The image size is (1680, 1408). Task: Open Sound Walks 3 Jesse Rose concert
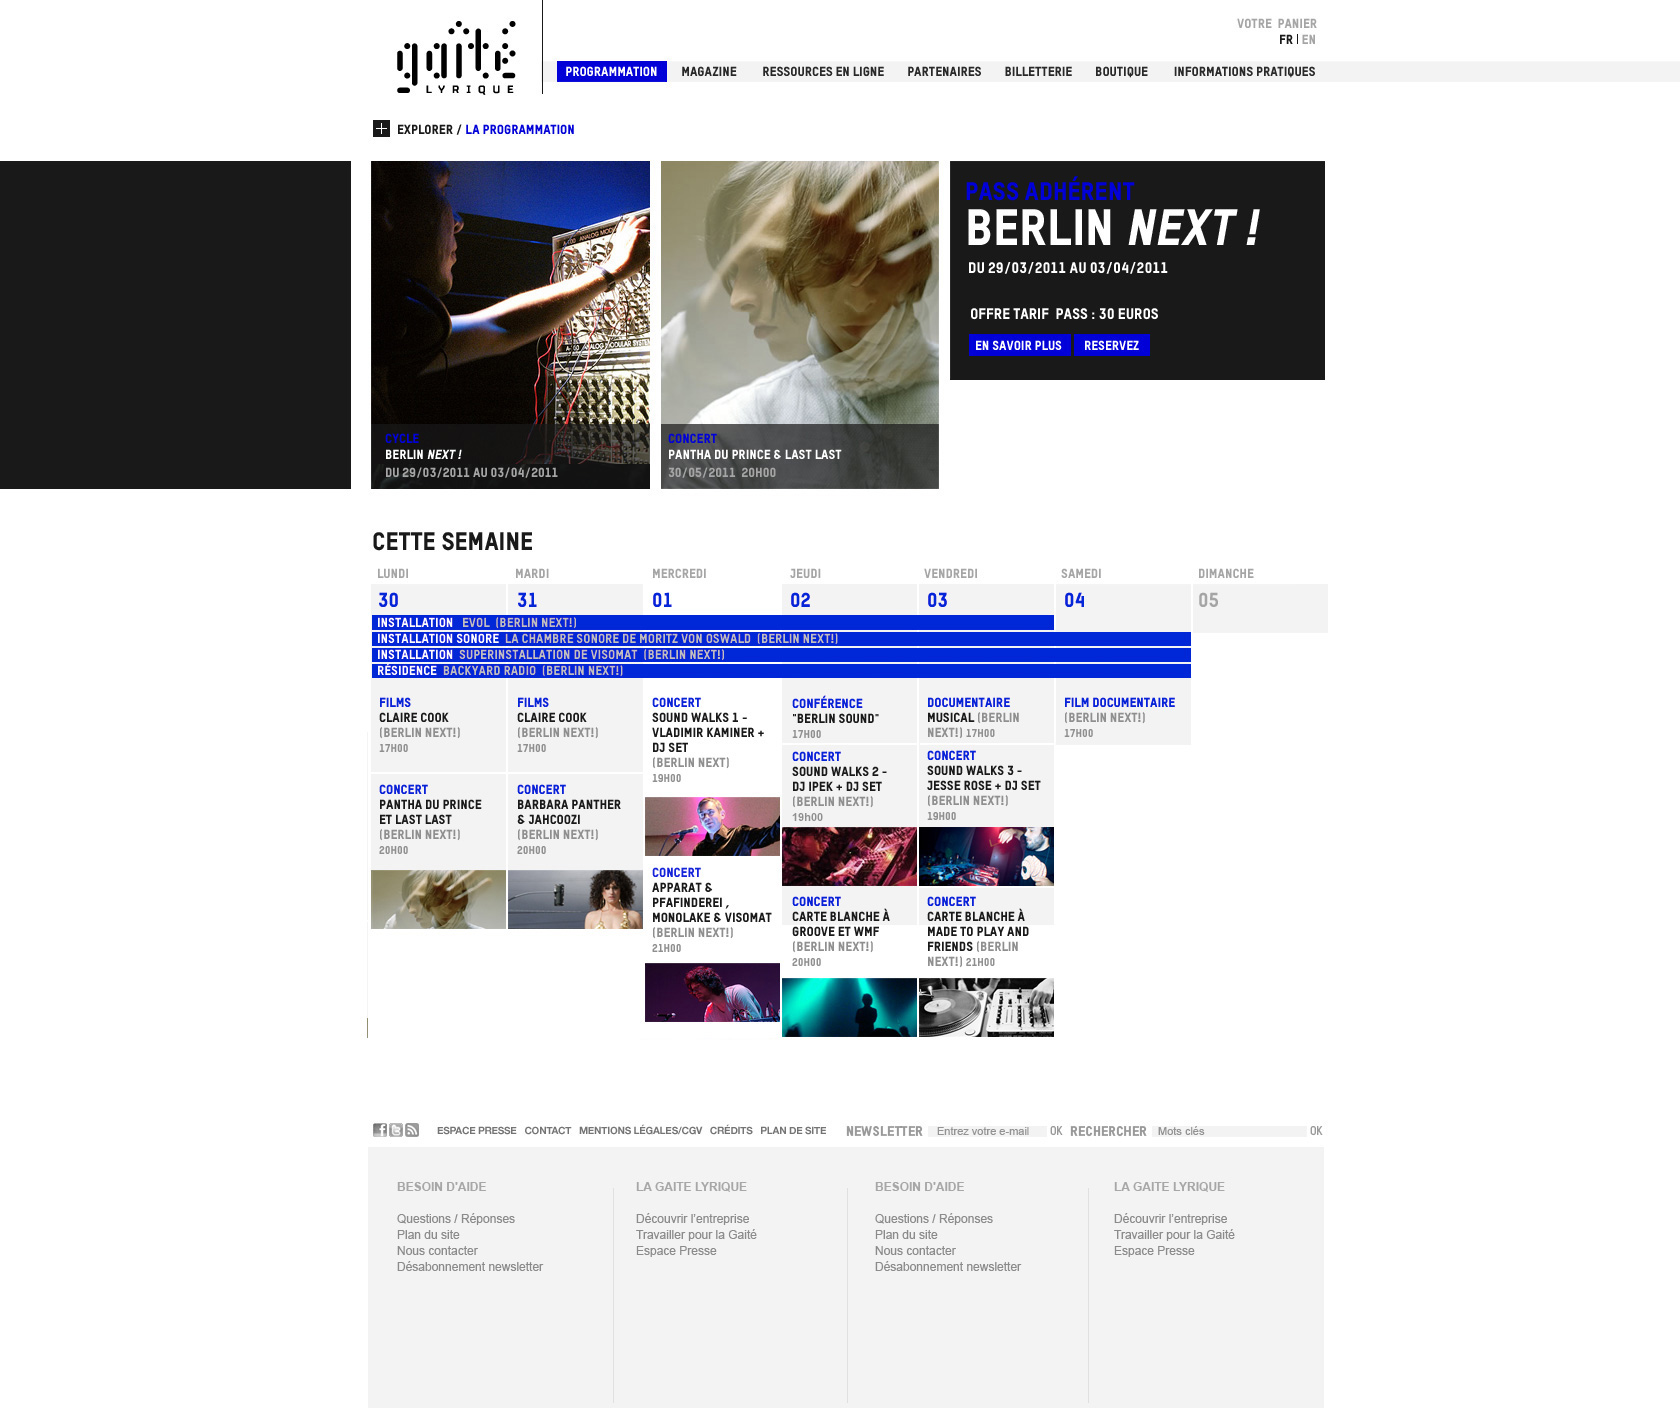[x=986, y=786]
